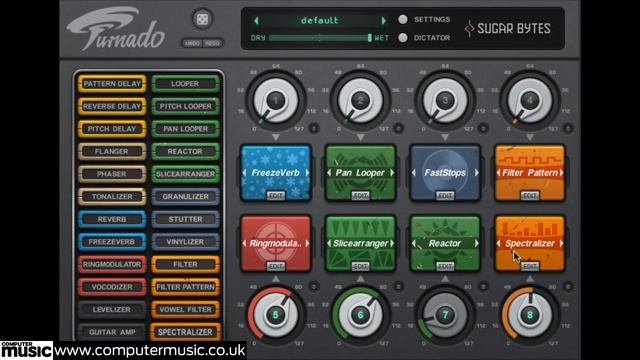Toggle small button beside knob 7

(x=483, y=287)
